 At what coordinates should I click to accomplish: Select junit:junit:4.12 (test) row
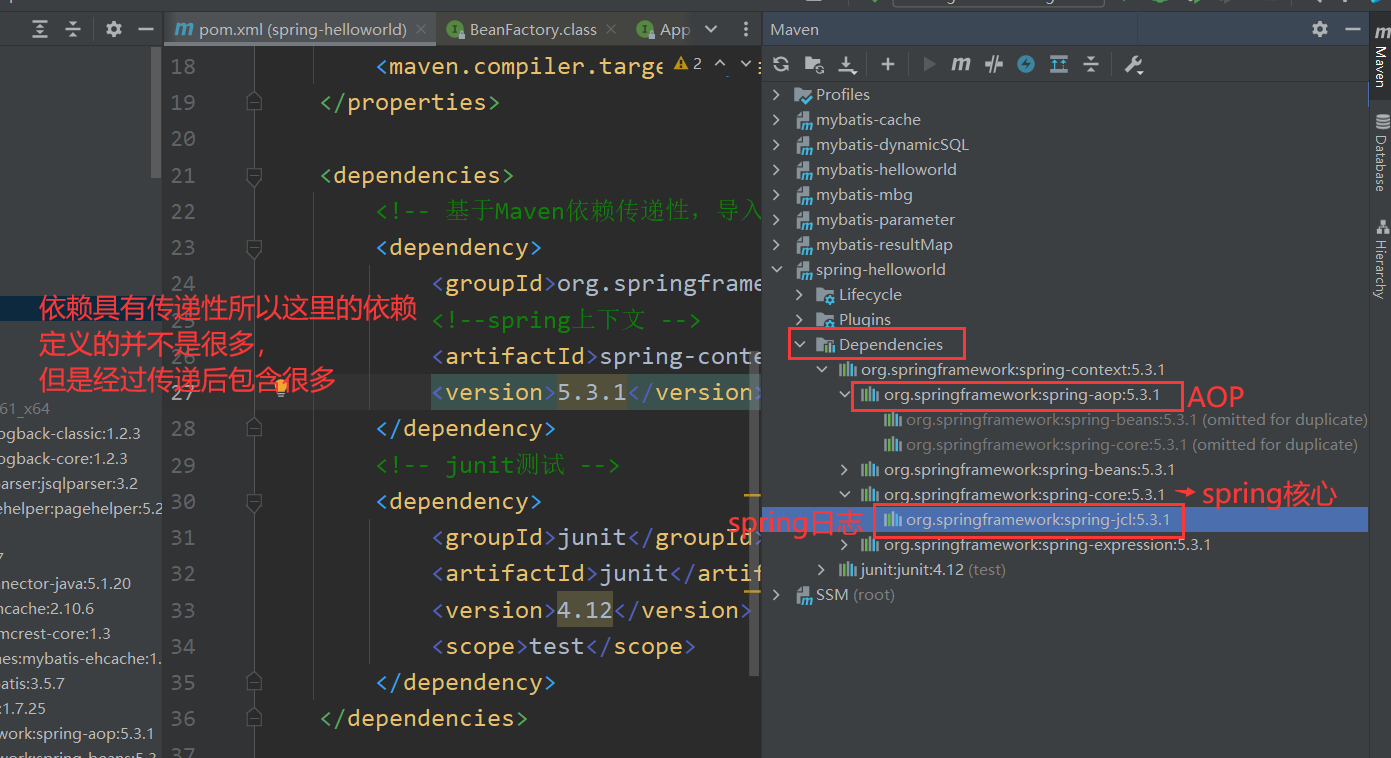click(1065, 570)
